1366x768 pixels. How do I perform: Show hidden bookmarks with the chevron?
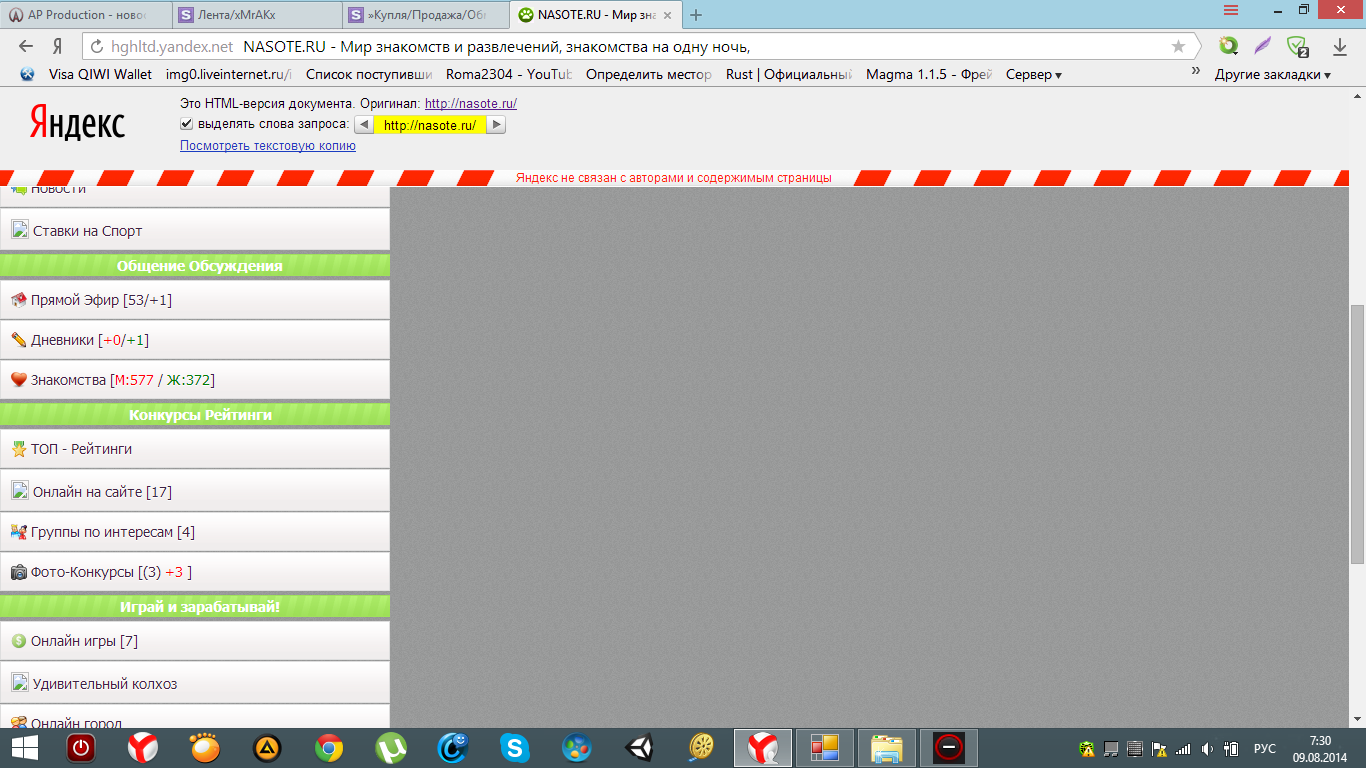[x=1195, y=71]
